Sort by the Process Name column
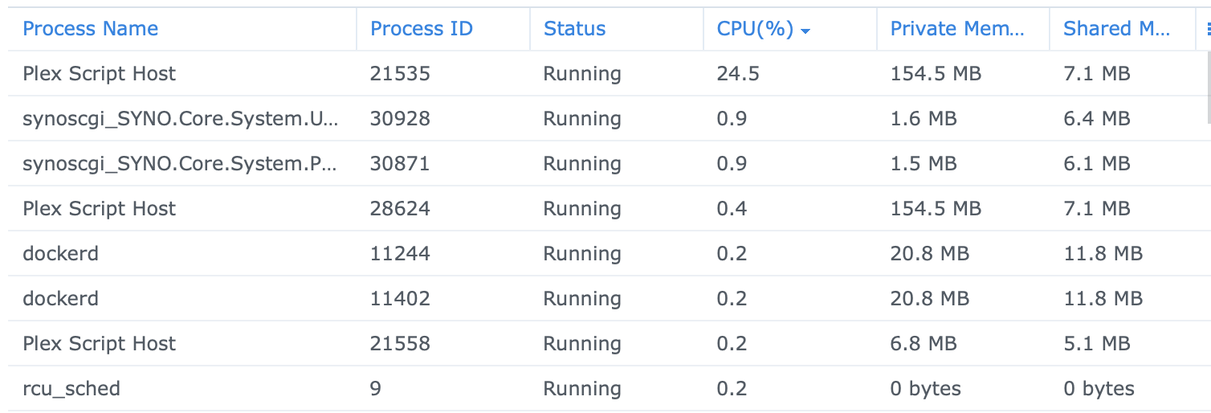1211x413 pixels. (90, 29)
